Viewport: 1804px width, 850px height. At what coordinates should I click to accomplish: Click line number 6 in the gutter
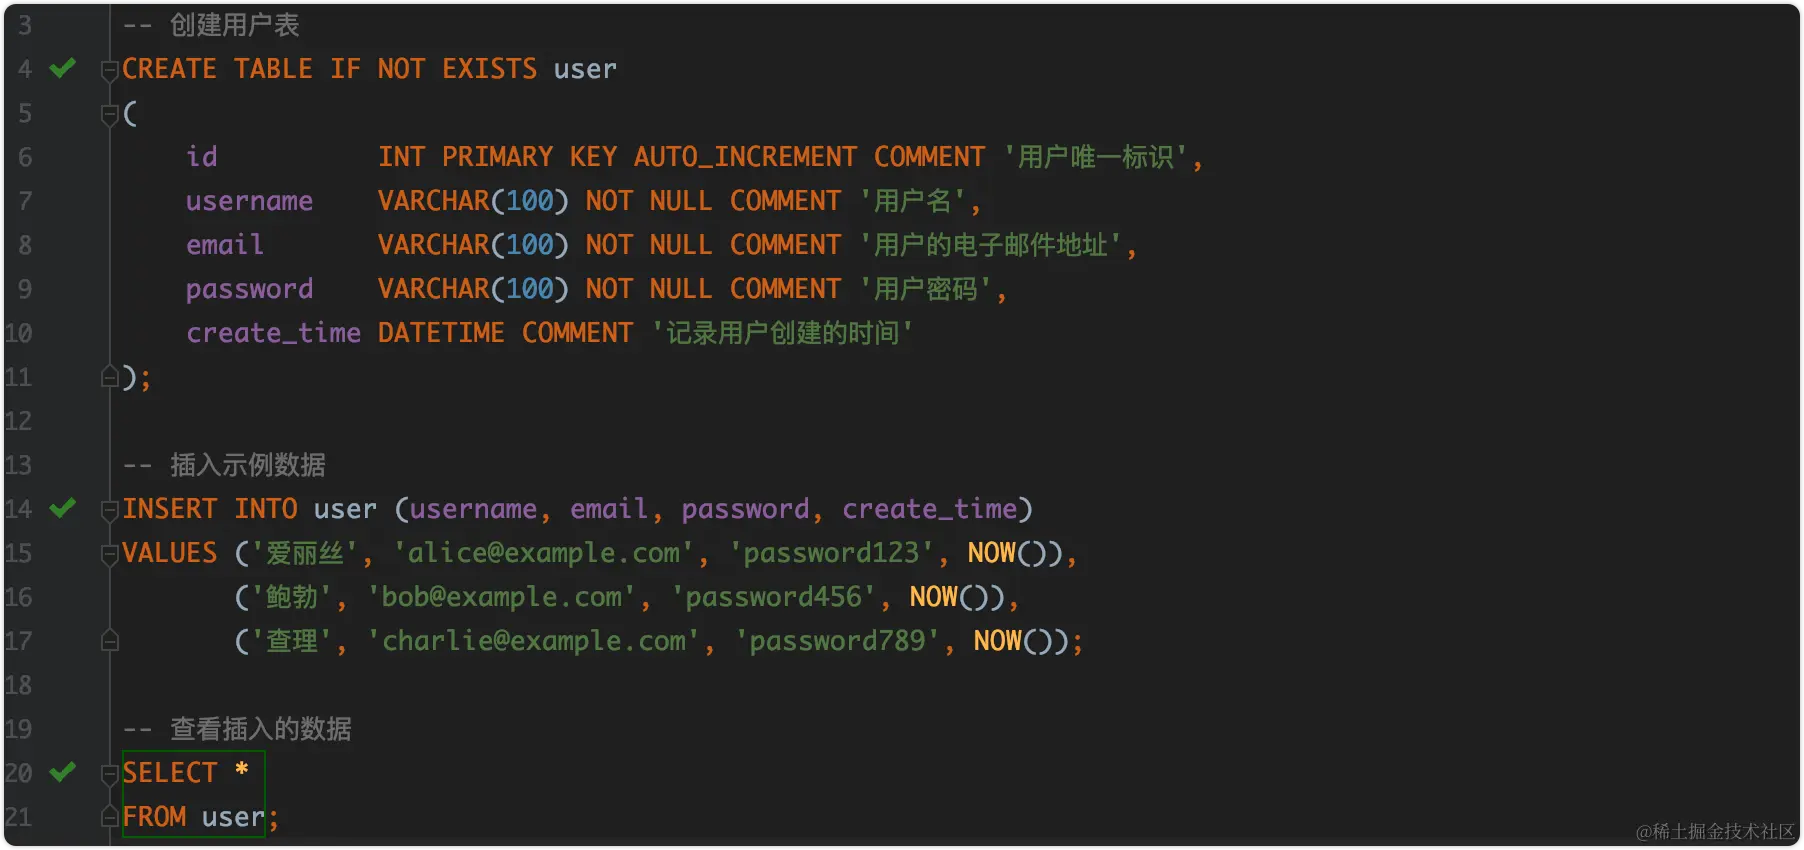[25, 157]
